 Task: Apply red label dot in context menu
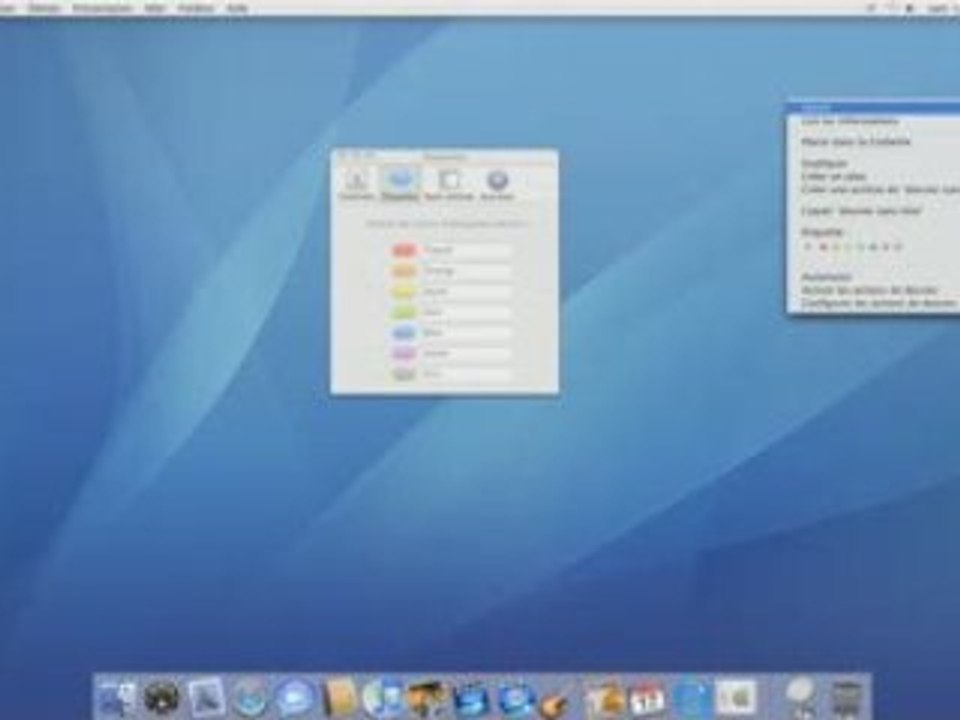823,247
